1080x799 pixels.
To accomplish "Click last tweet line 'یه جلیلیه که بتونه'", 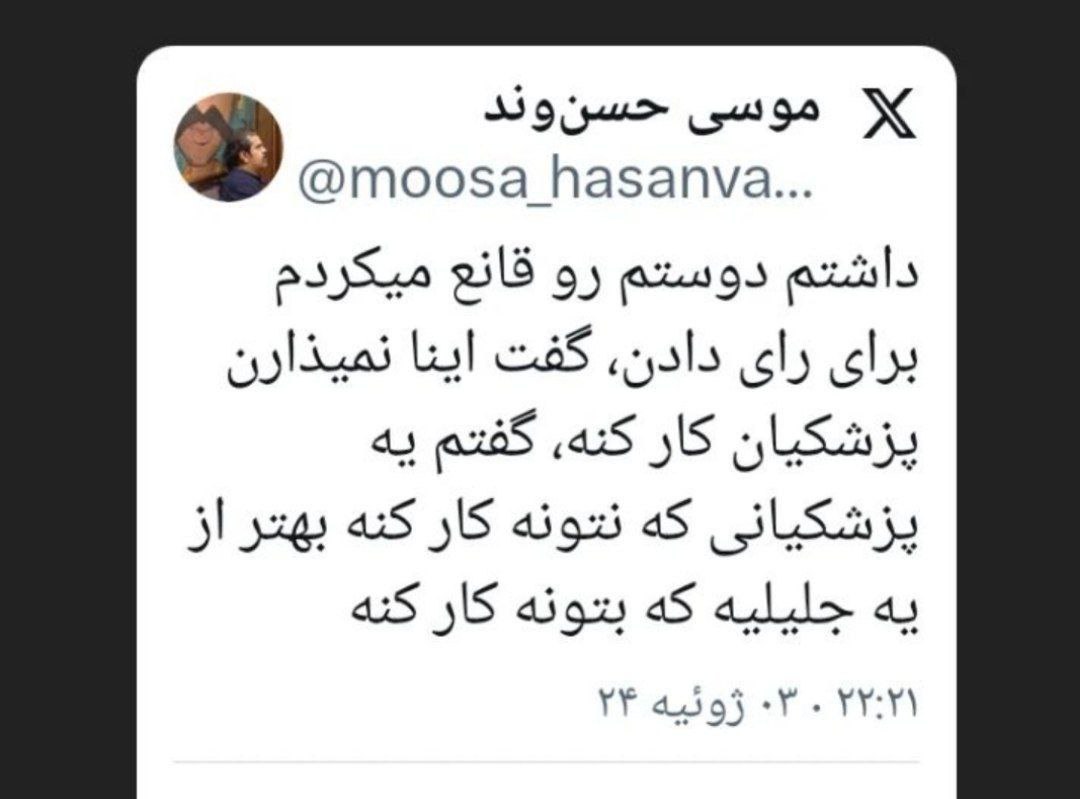I will (x=636, y=612).
